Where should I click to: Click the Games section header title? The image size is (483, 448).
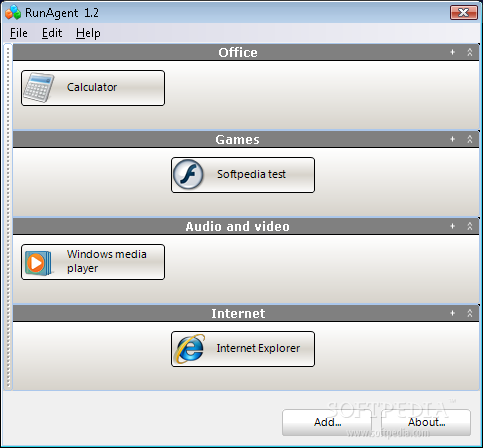pos(237,140)
